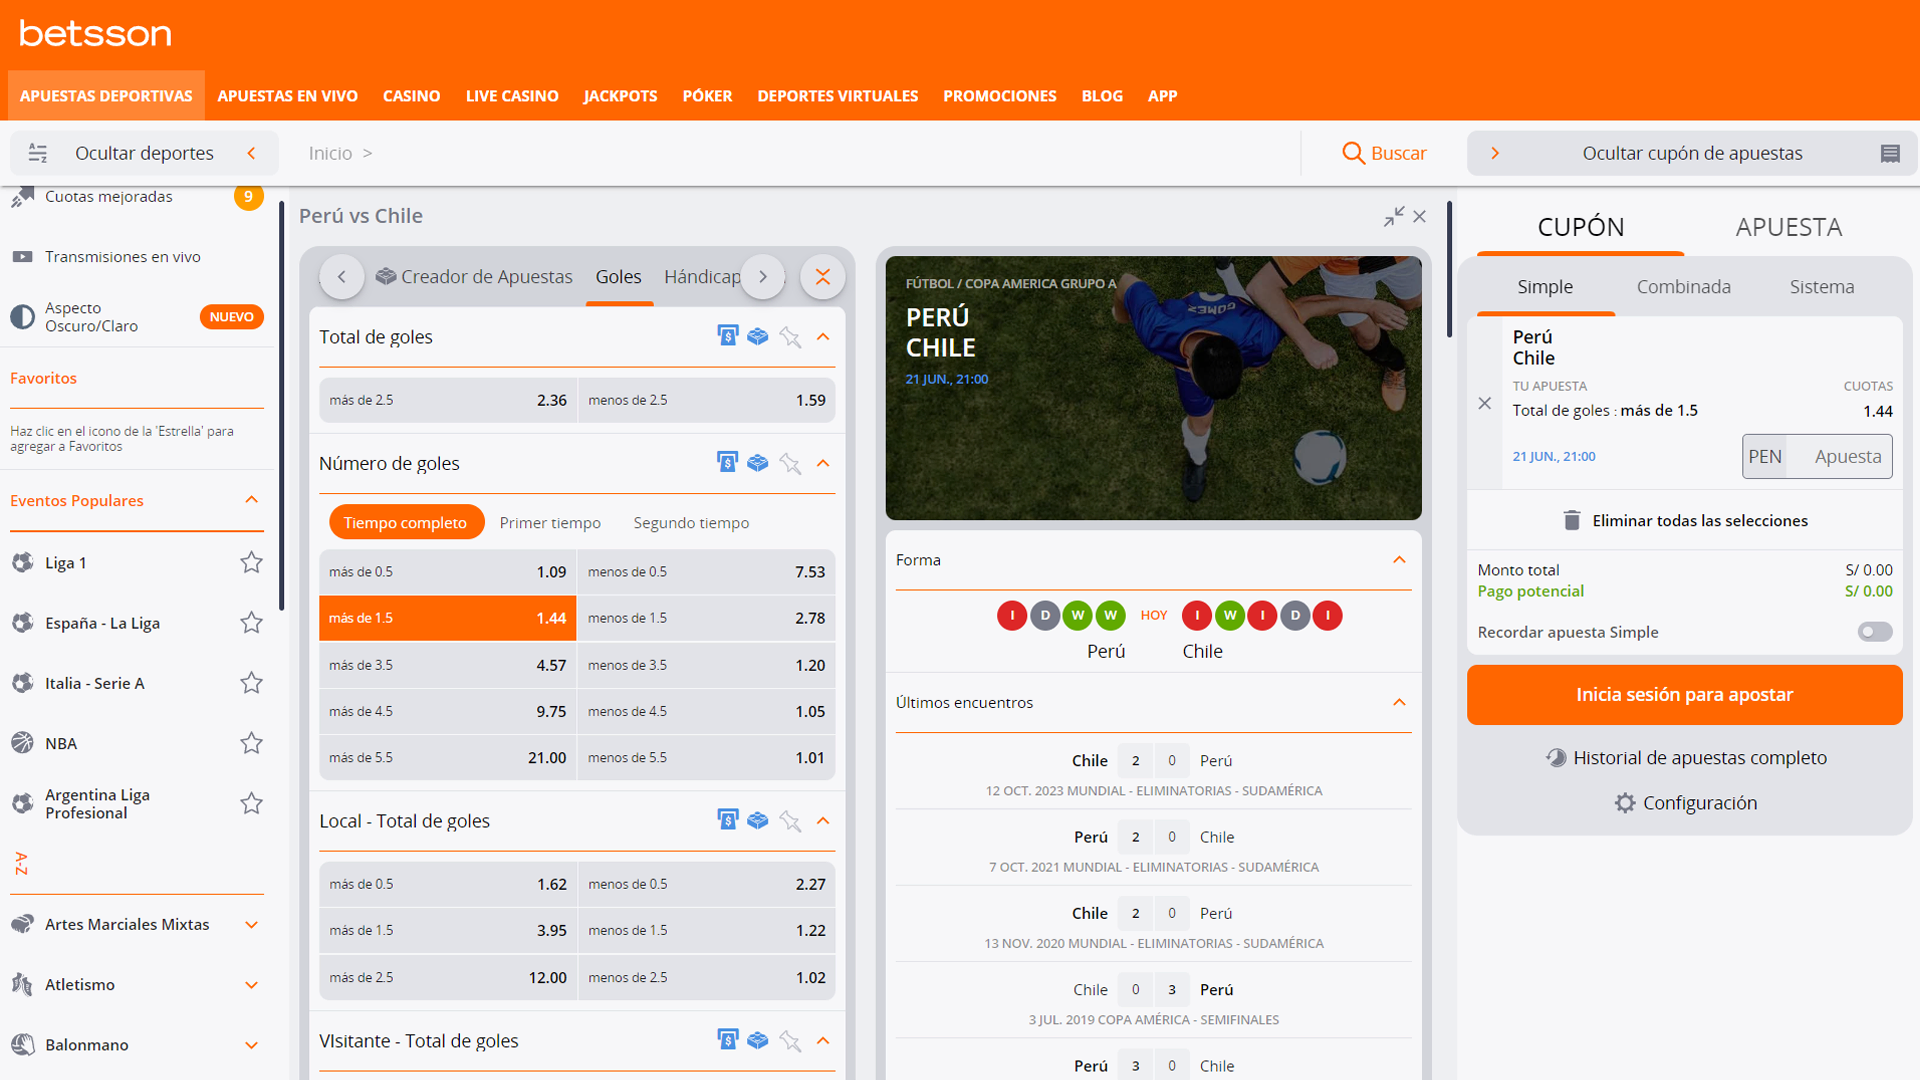Click Ocultar cupón de apuestas button

[1691, 153]
